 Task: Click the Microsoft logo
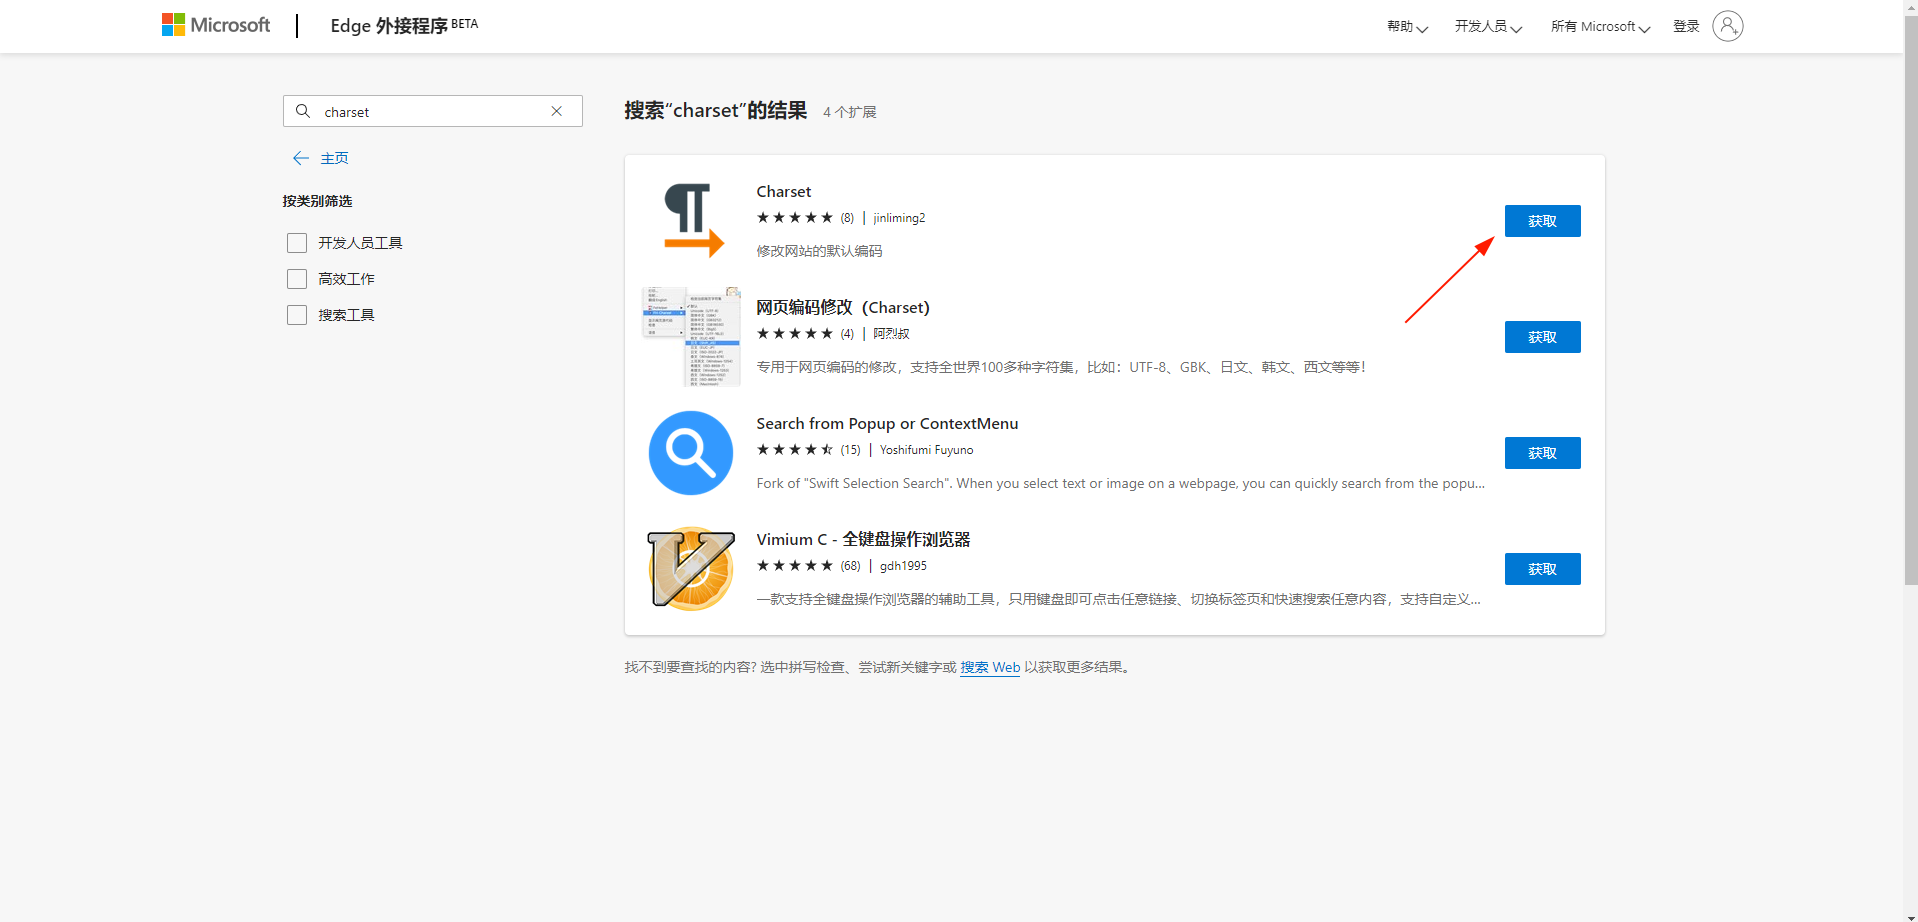pos(215,25)
